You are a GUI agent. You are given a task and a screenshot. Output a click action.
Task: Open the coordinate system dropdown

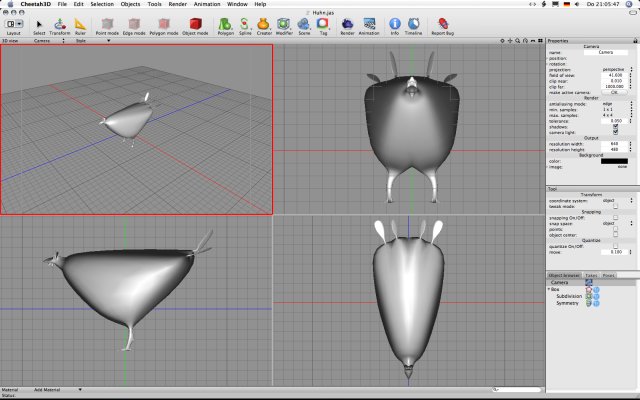617,201
